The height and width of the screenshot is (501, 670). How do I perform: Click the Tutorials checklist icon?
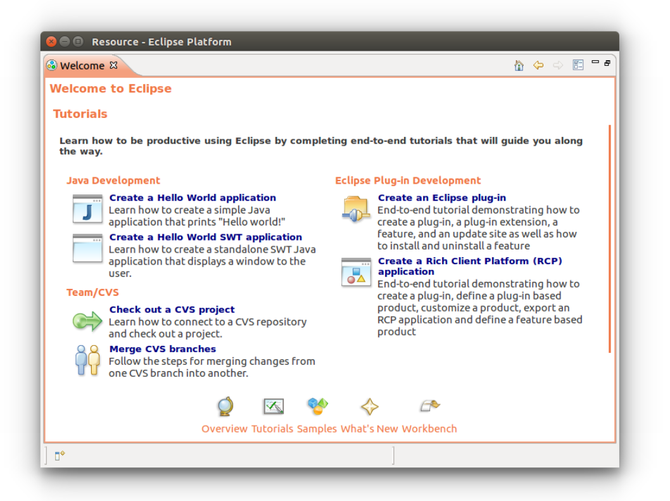pos(273,406)
